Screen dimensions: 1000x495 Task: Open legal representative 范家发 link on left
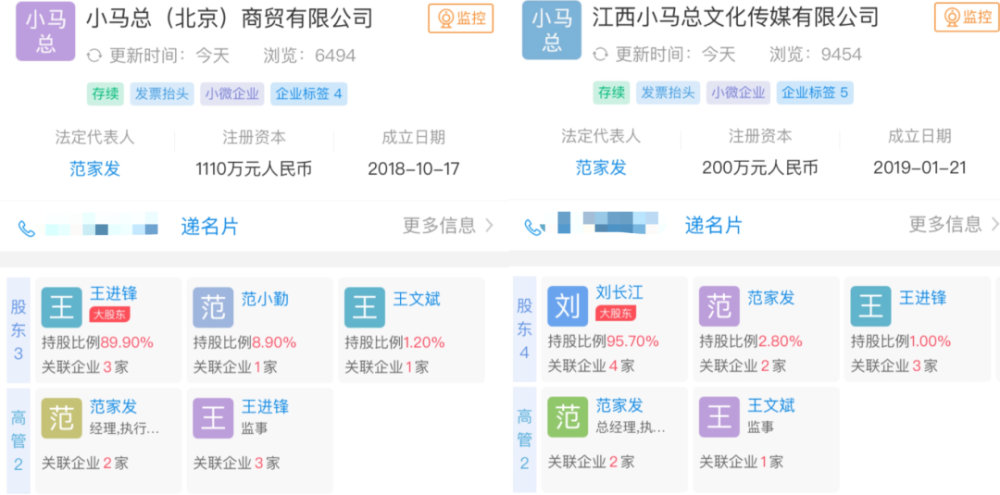point(95,169)
